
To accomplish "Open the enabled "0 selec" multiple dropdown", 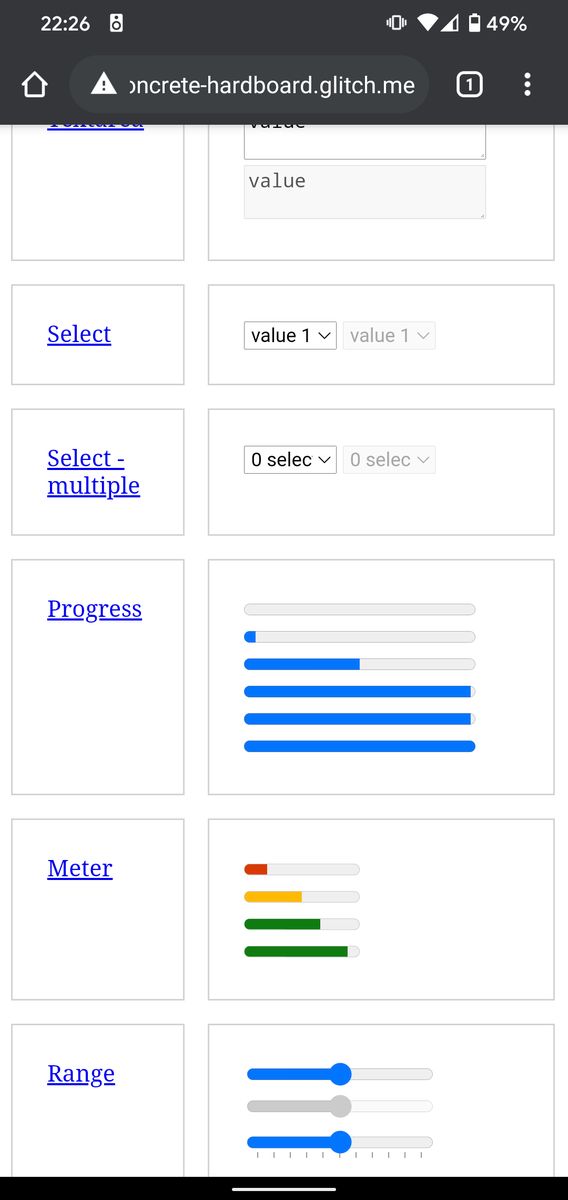I will tap(290, 460).
